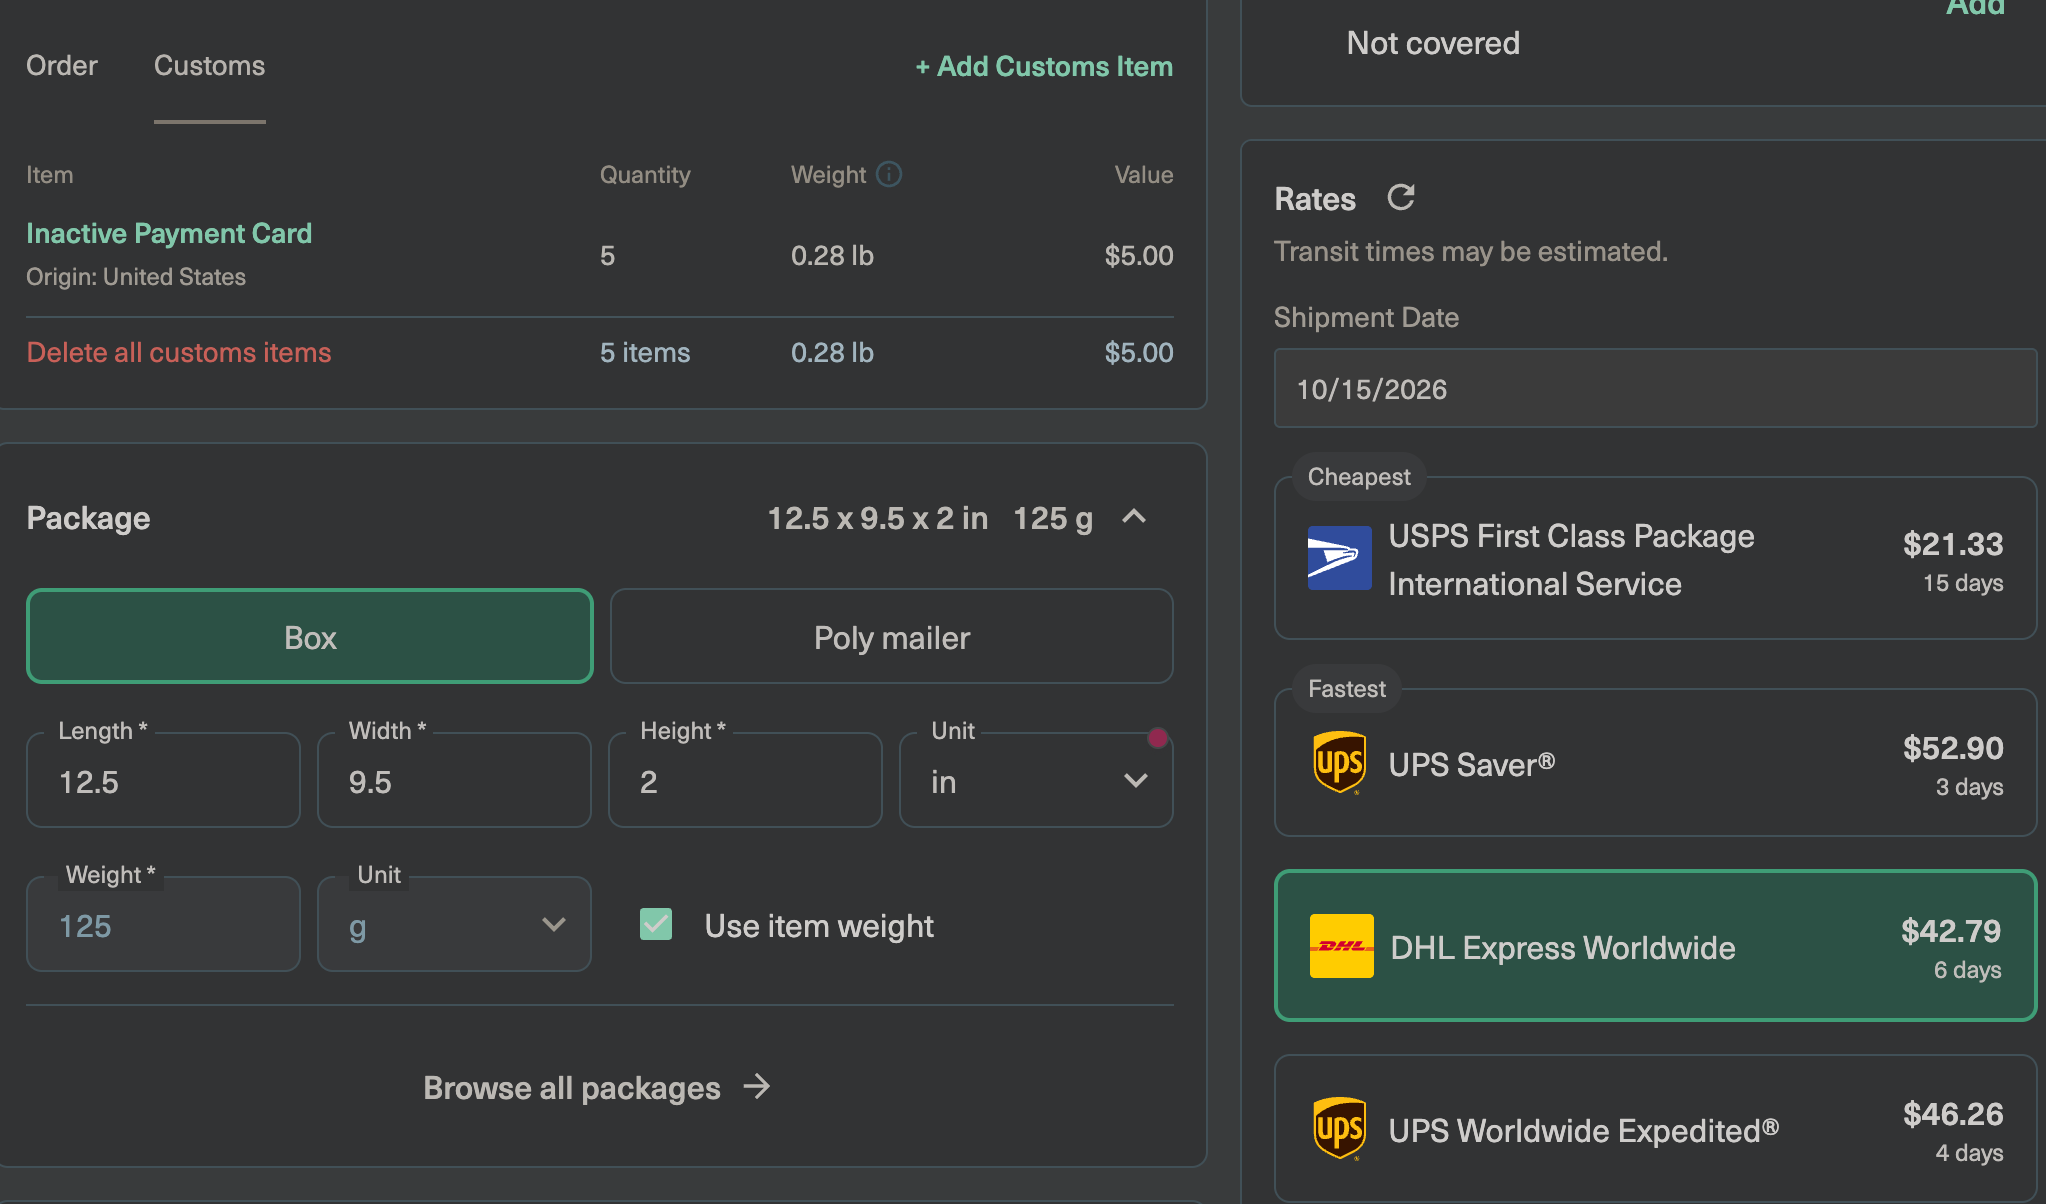Click the Width input field
2046x1204 pixels.
pyautogui.click(x=454, y=780)
